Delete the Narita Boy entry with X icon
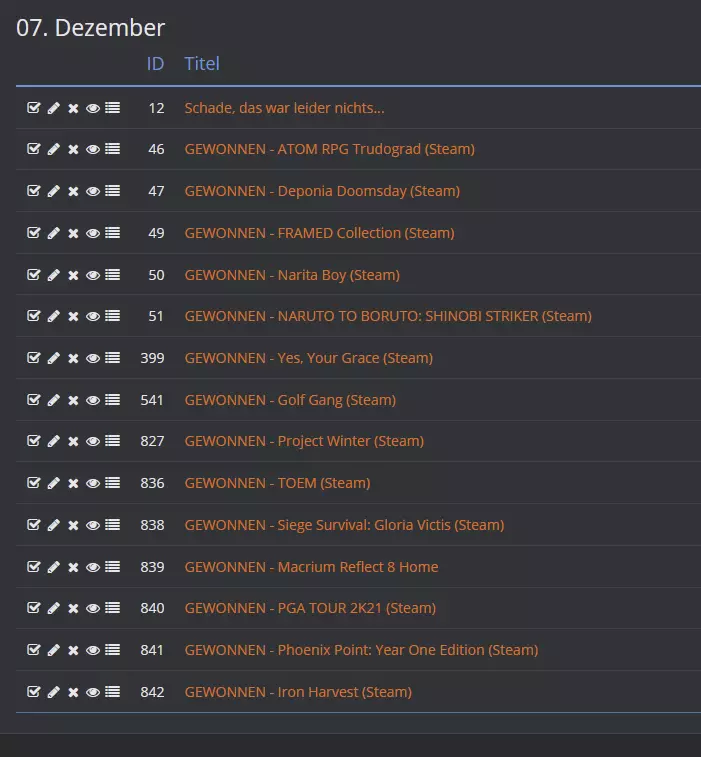 click(73, 275)
